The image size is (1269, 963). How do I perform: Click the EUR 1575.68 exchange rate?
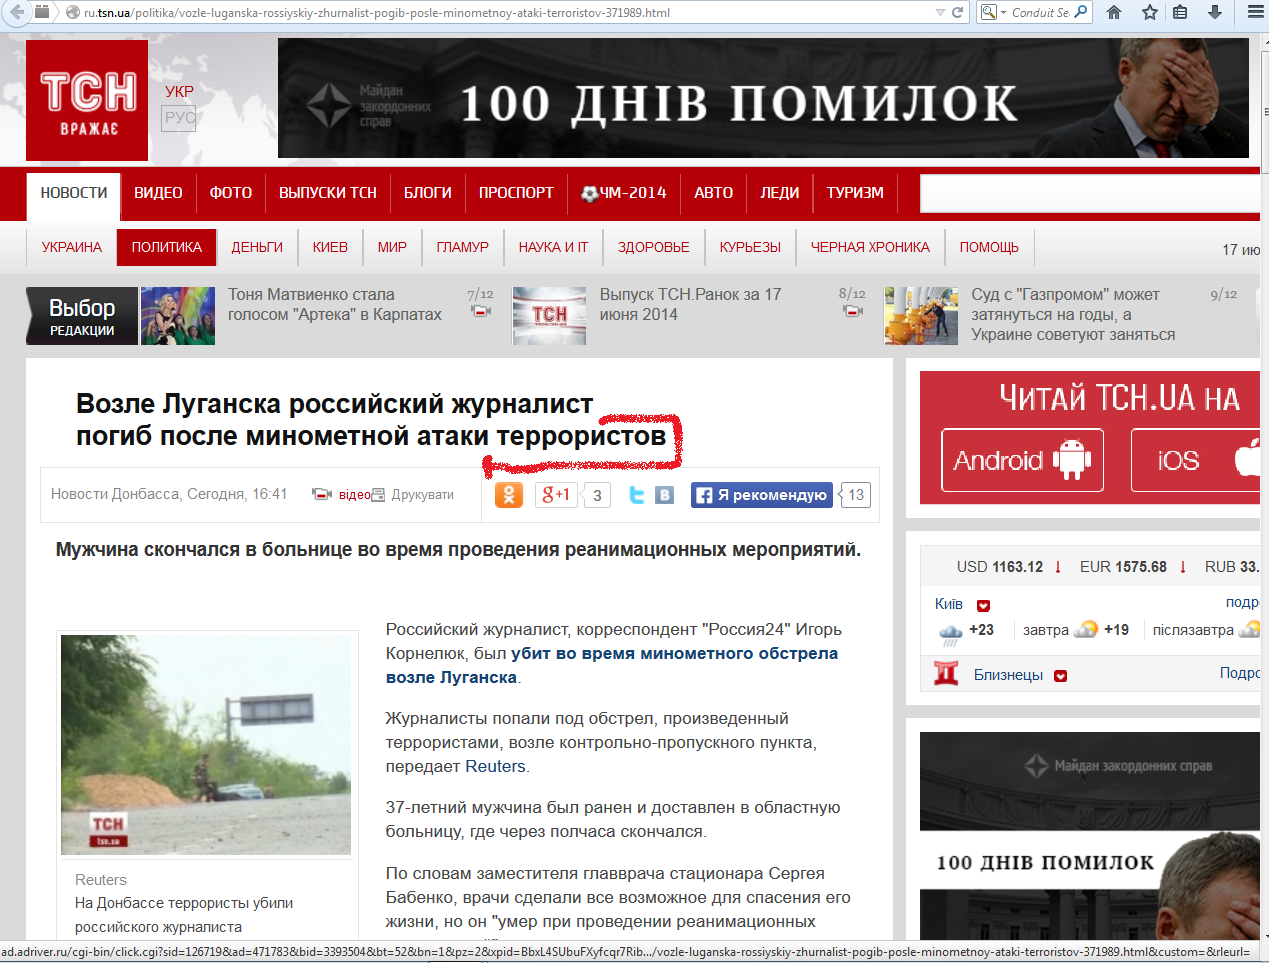1123,567
